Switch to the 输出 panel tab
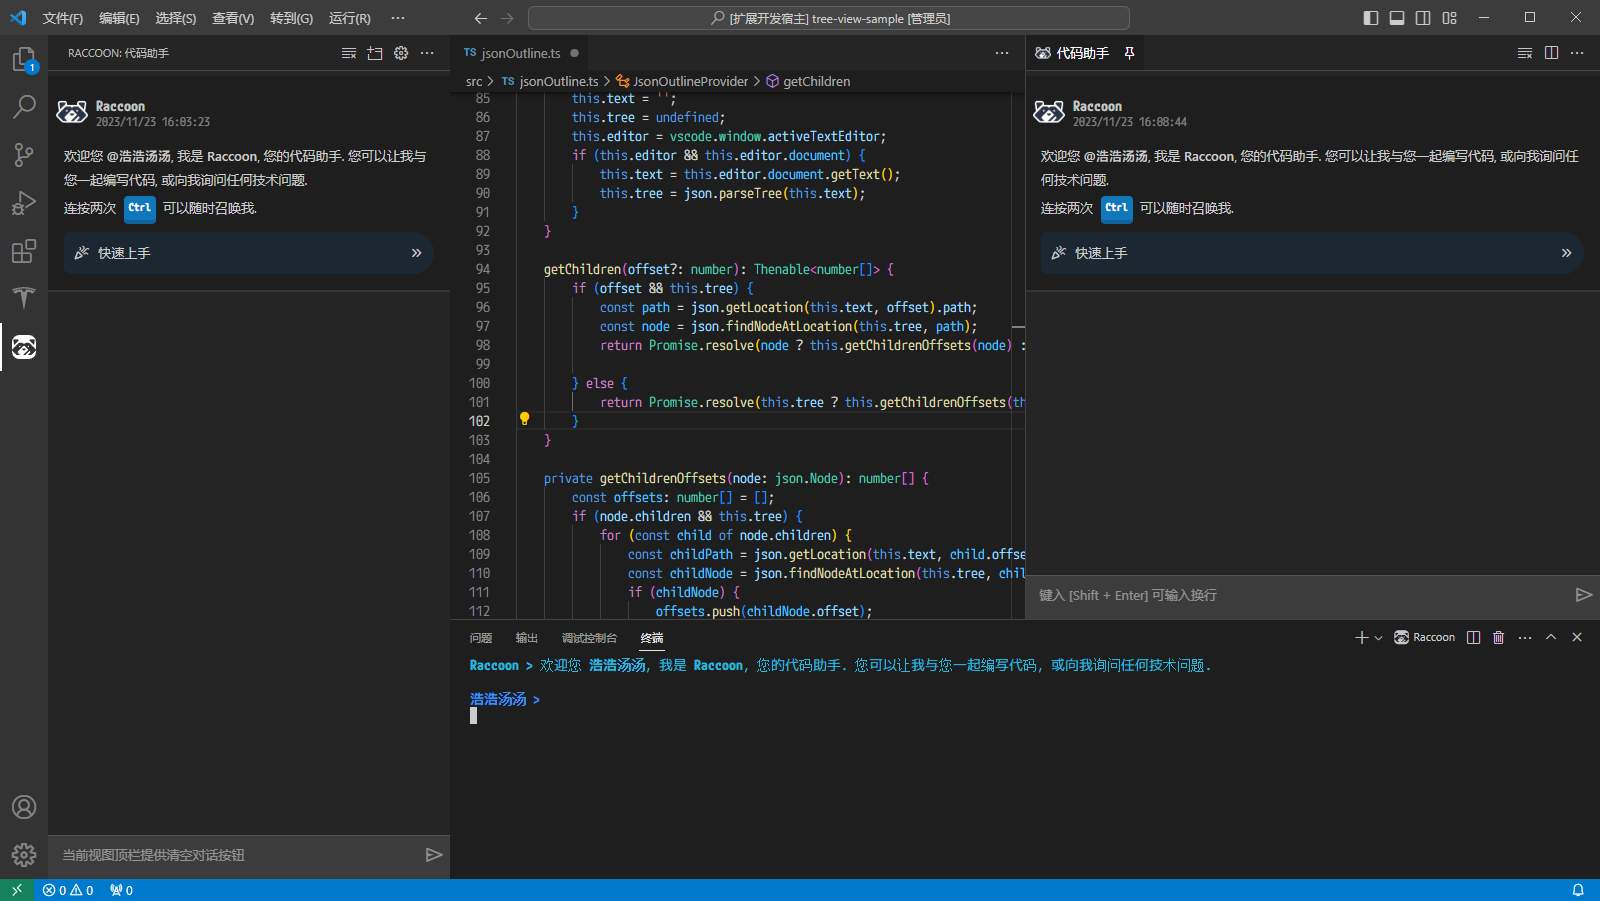1600x901 pixels. pyautogui.click(x=526, y=638)
